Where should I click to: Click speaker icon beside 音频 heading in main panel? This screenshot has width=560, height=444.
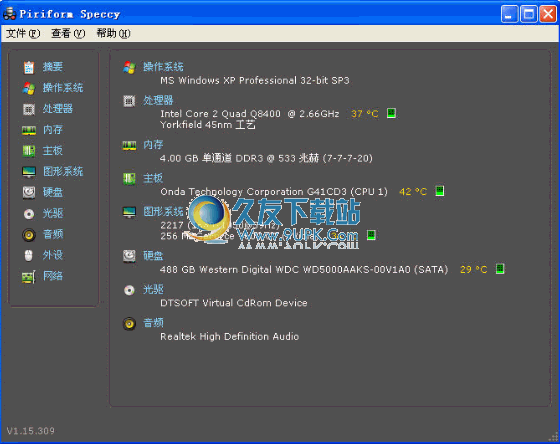129,323
